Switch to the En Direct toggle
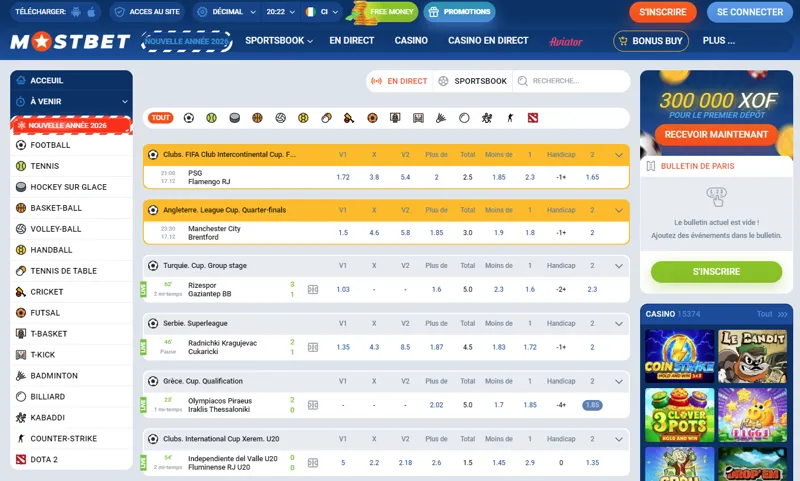The image size is (800, 481). coord(399,81)
